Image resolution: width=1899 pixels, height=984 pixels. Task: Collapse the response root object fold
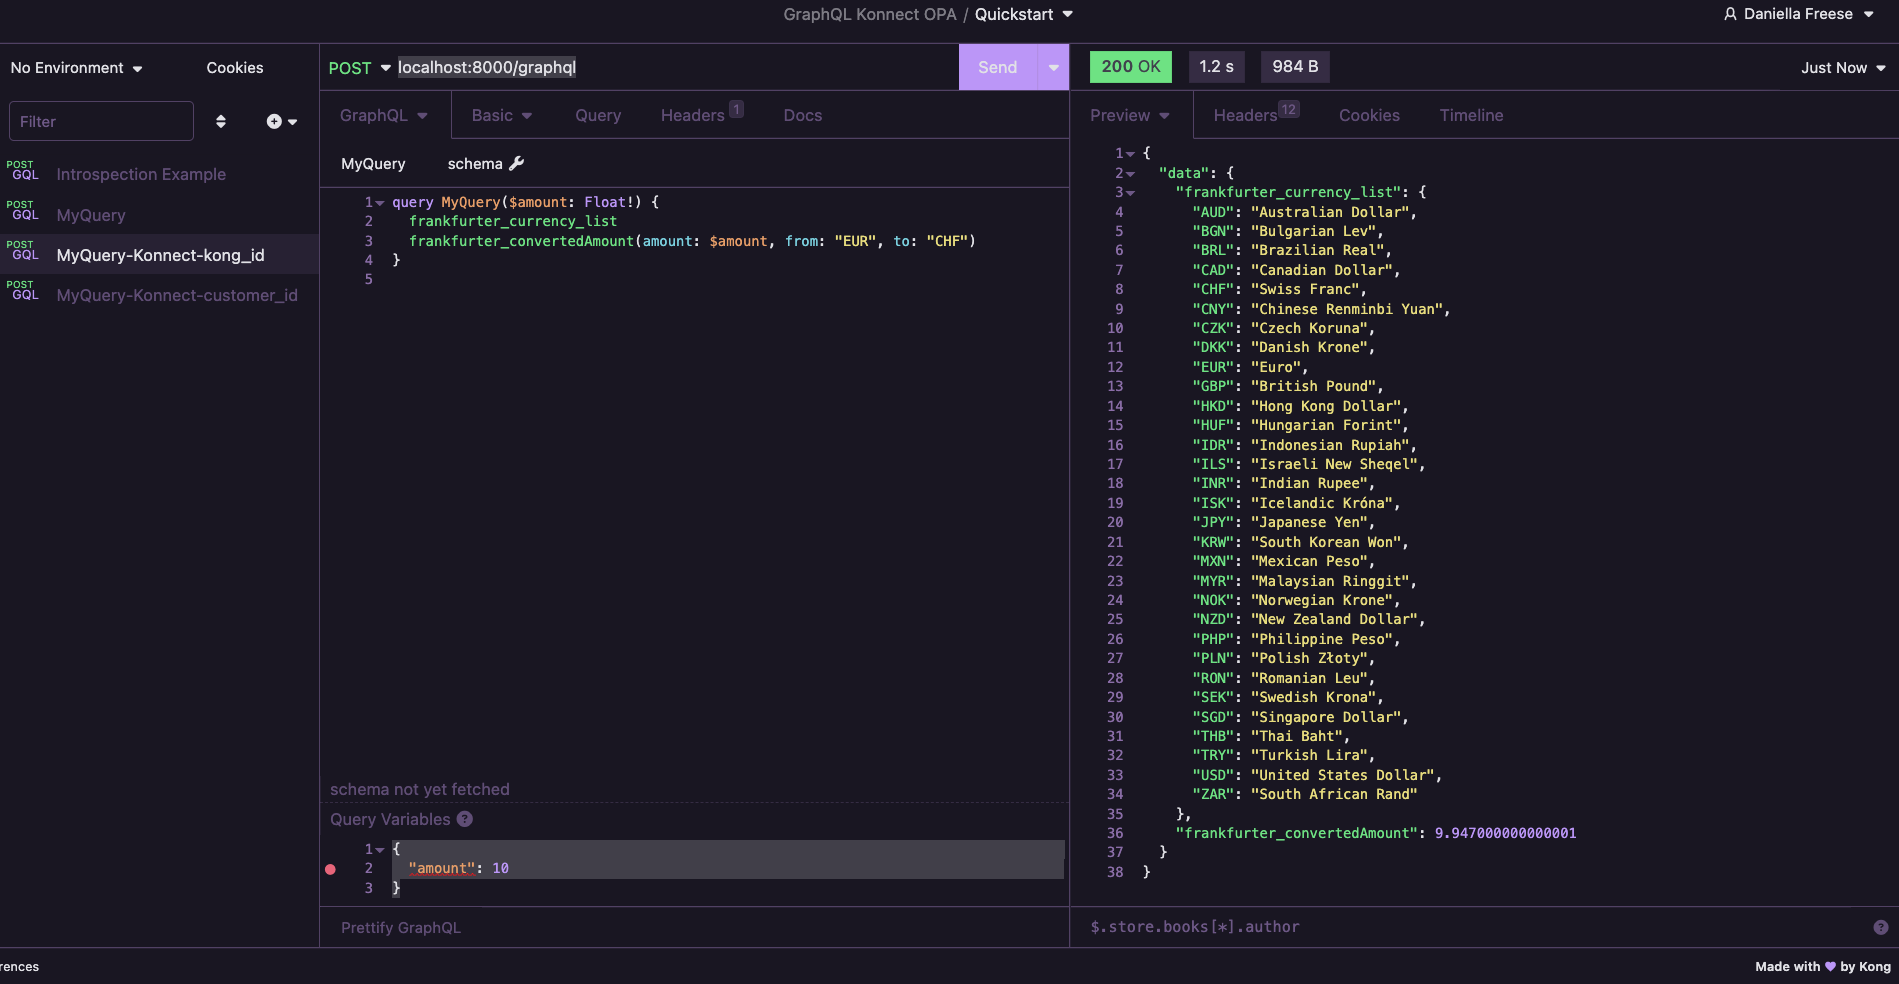click(1131, 154)
